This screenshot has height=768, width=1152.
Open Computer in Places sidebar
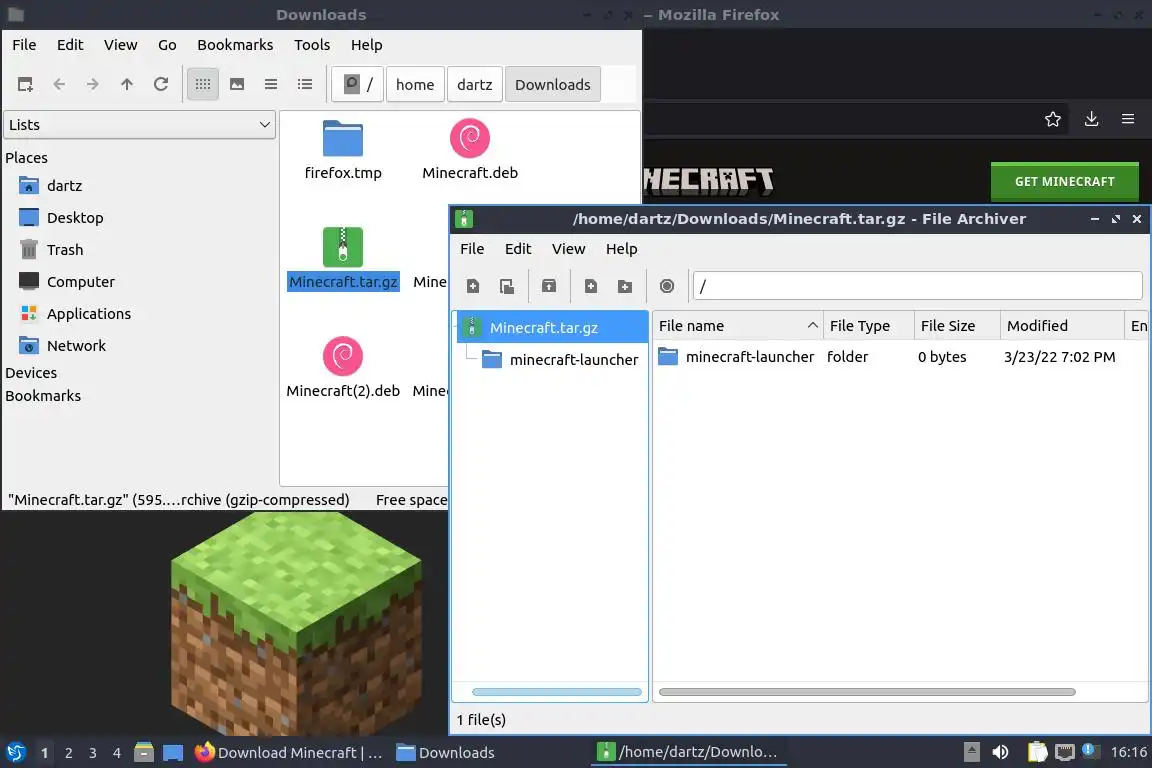(81, 281)
